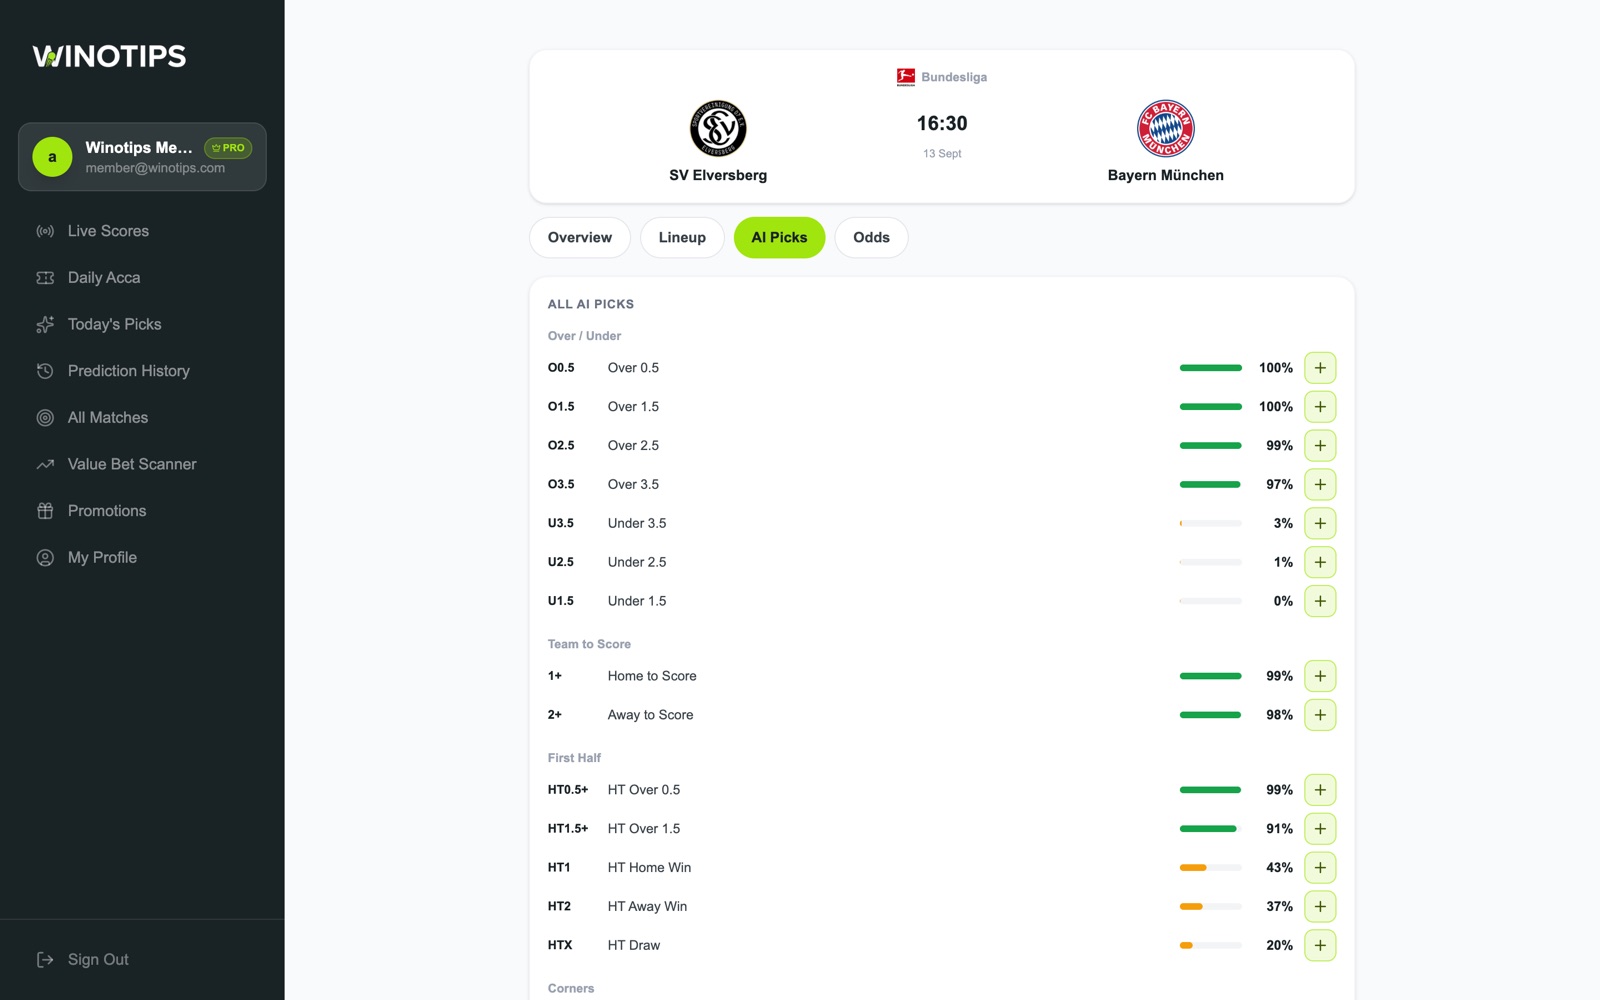Screen dimensions: 1600x1000
Task: Switch to the Lineup tab
Action: click(682, 238)
